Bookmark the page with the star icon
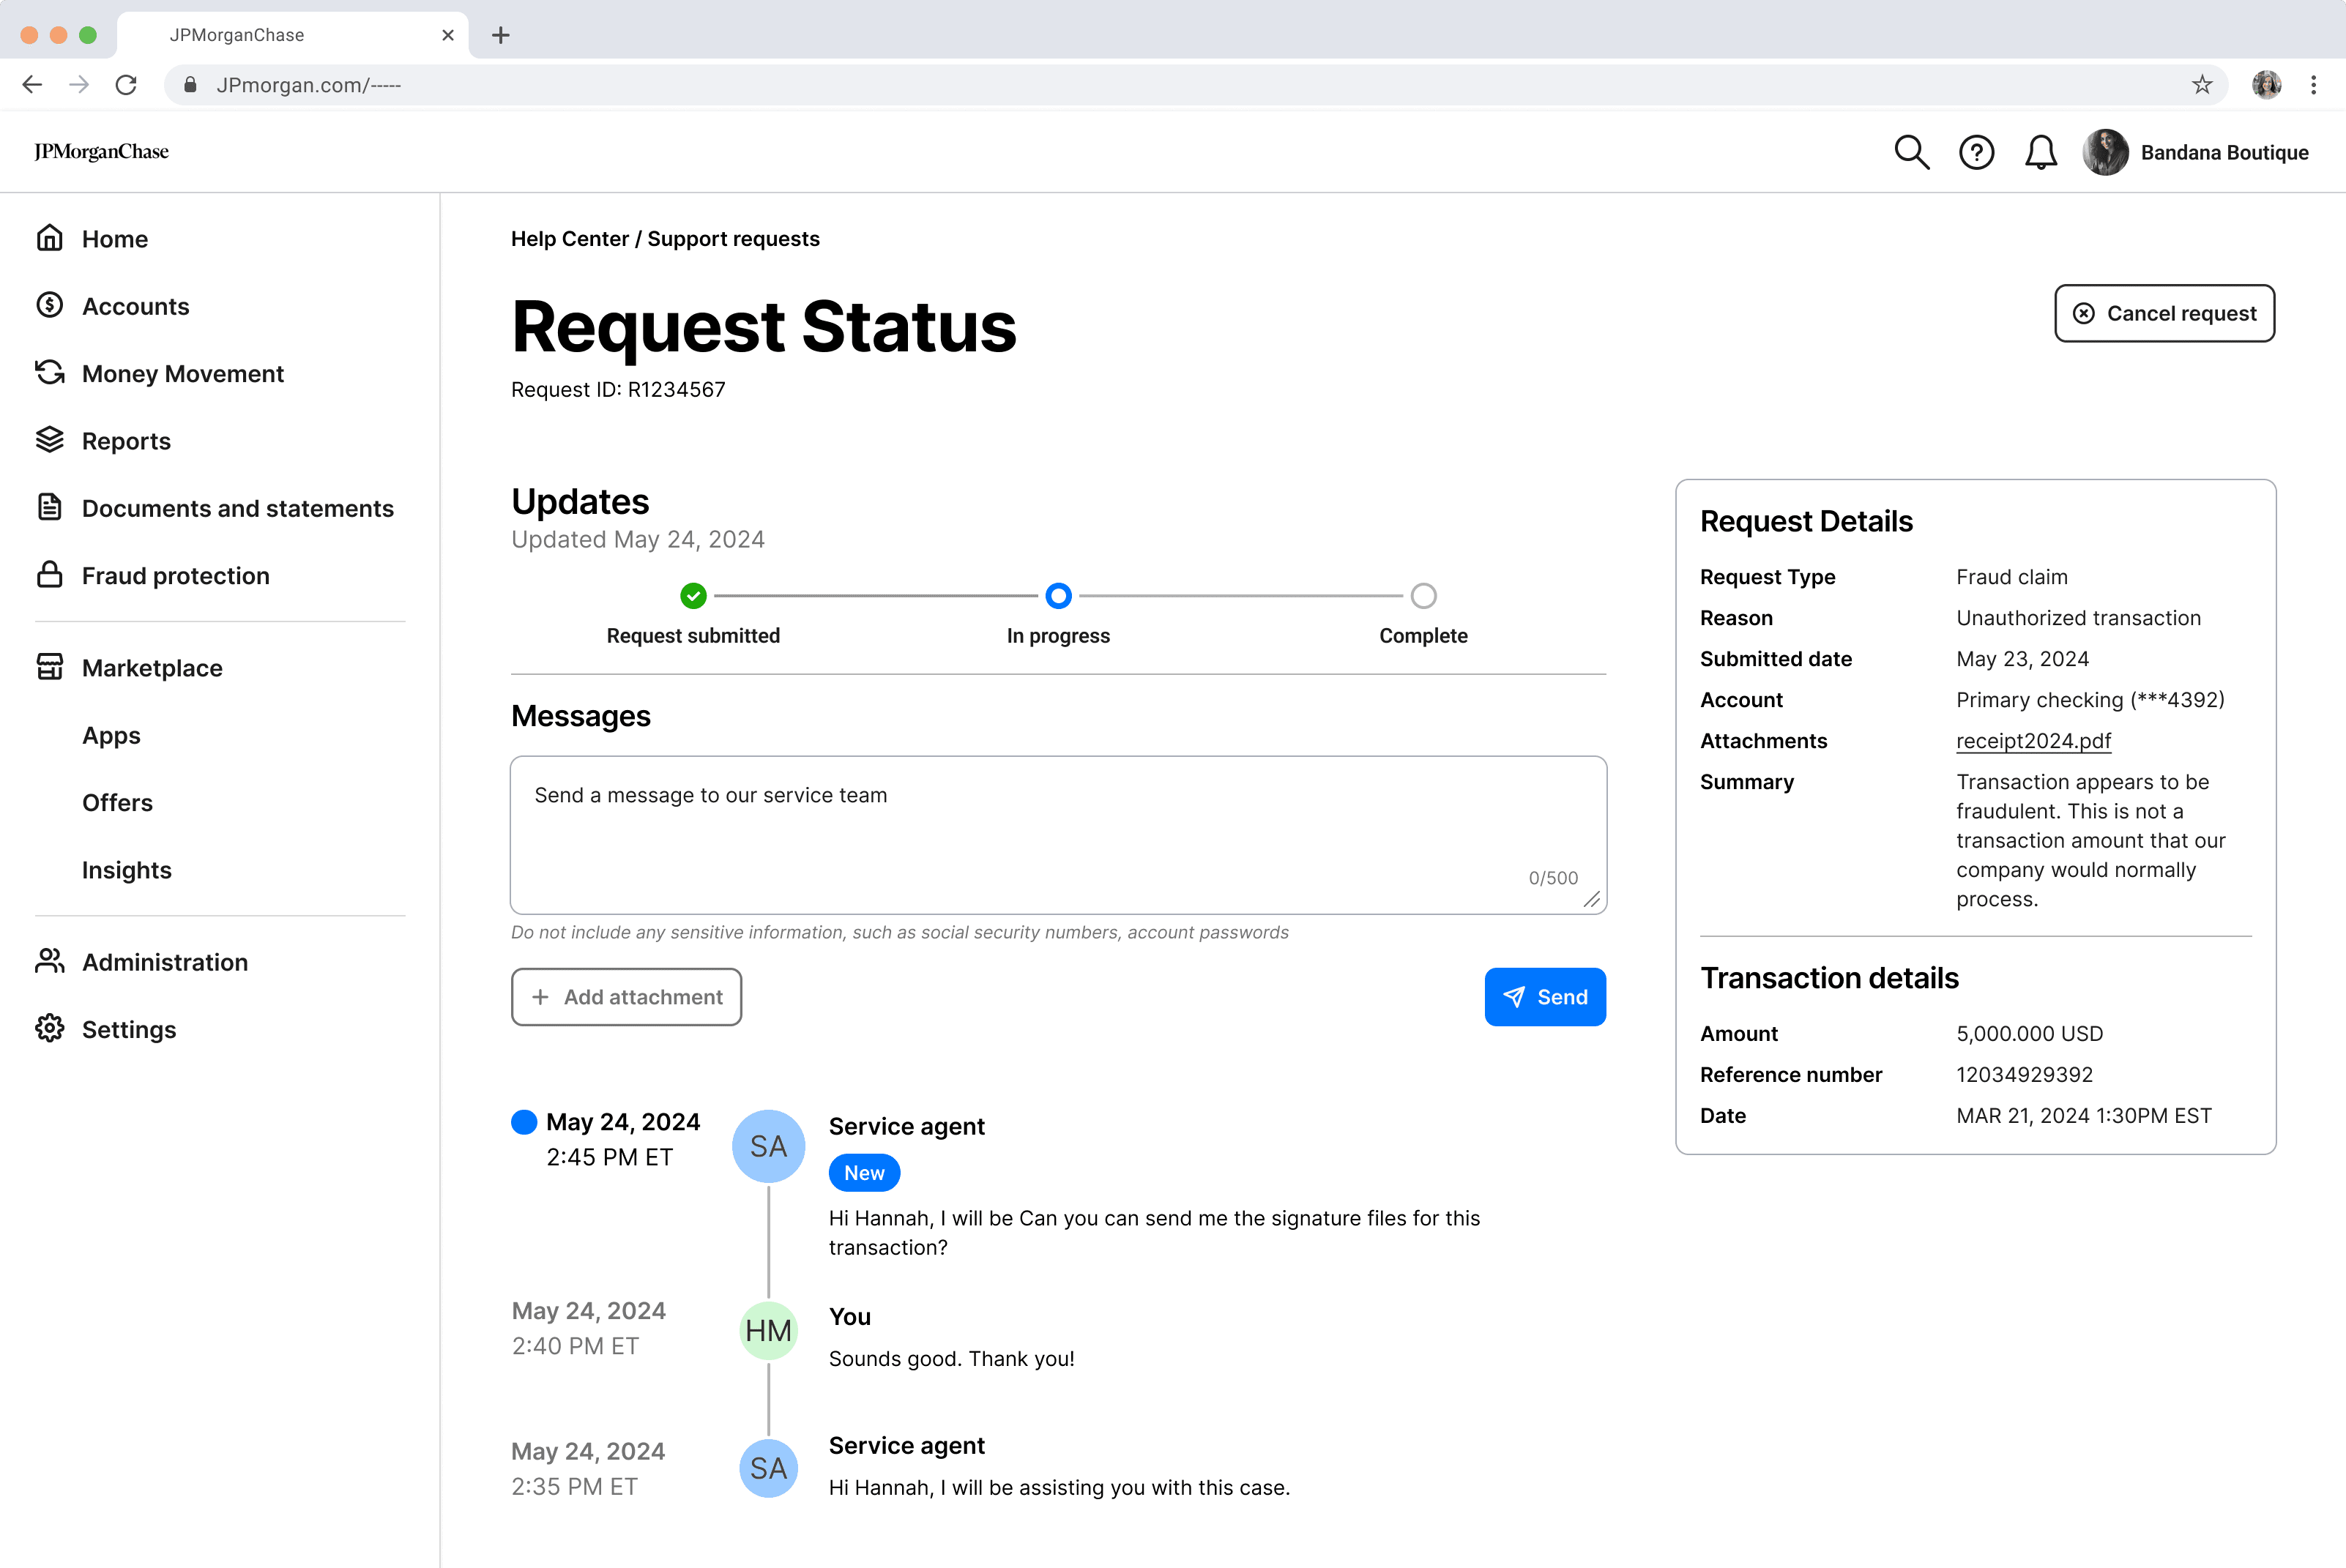The image size is (2346, 1568). click(2202, 85)
